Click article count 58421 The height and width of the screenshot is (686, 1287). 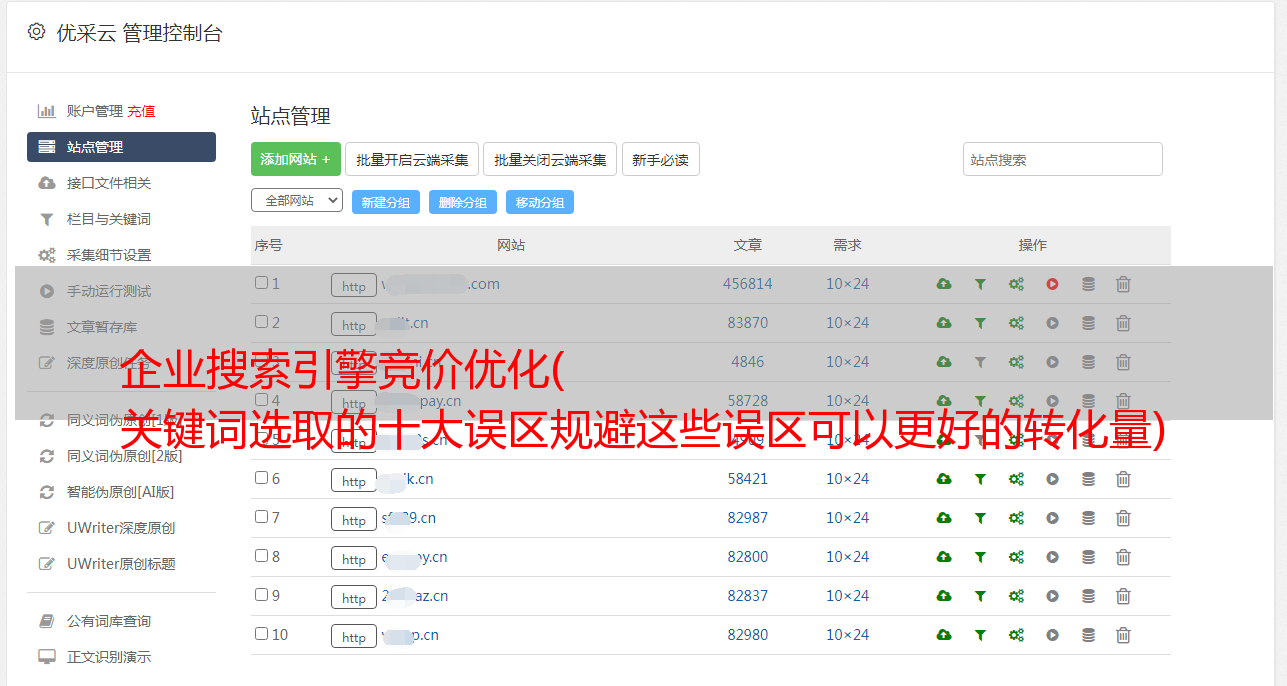(748, 479)
